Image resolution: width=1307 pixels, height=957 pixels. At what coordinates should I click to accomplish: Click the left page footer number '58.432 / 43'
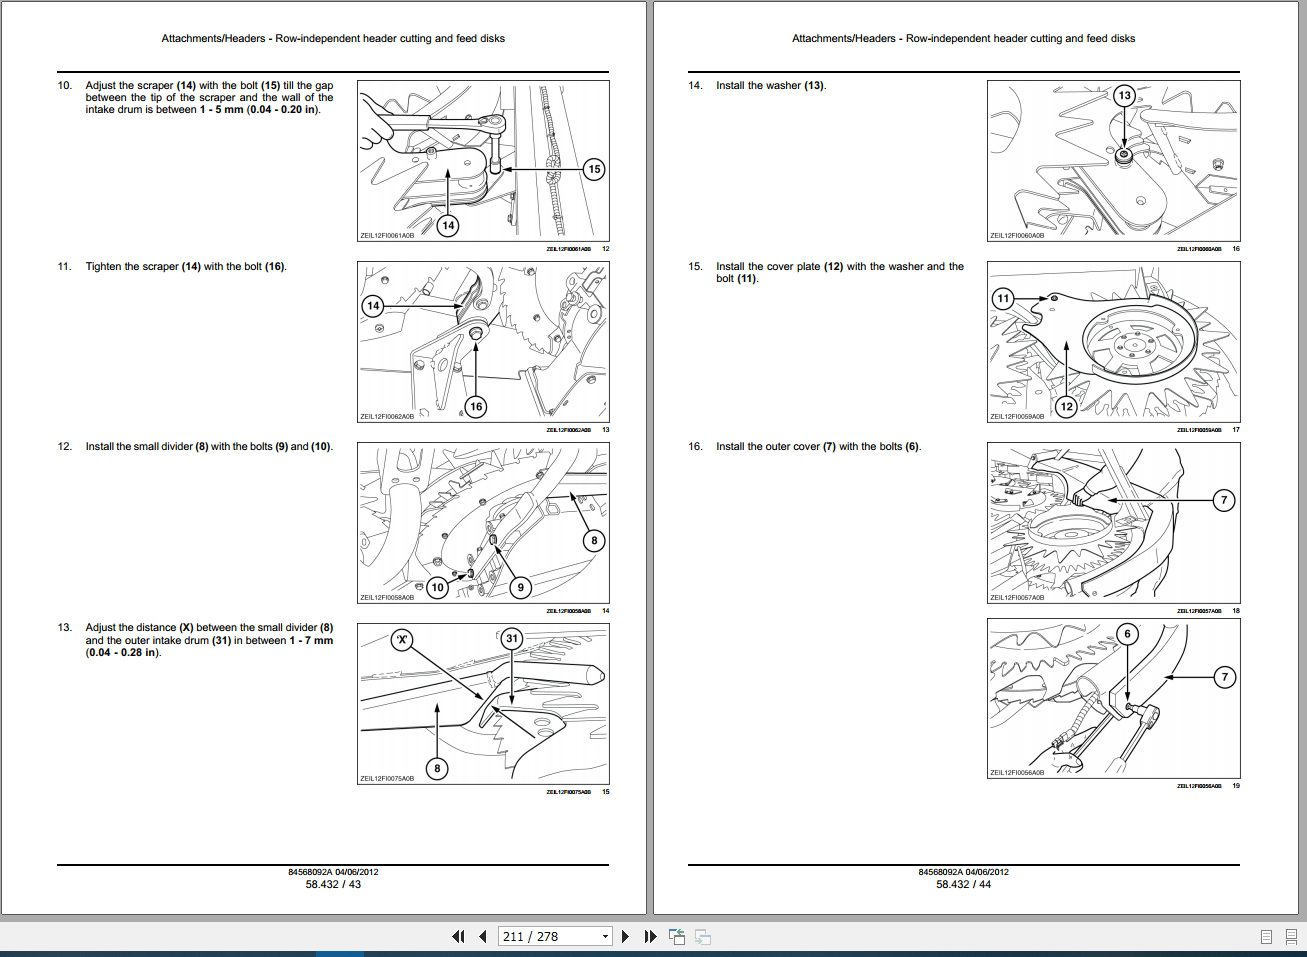[x=333, y=885]
